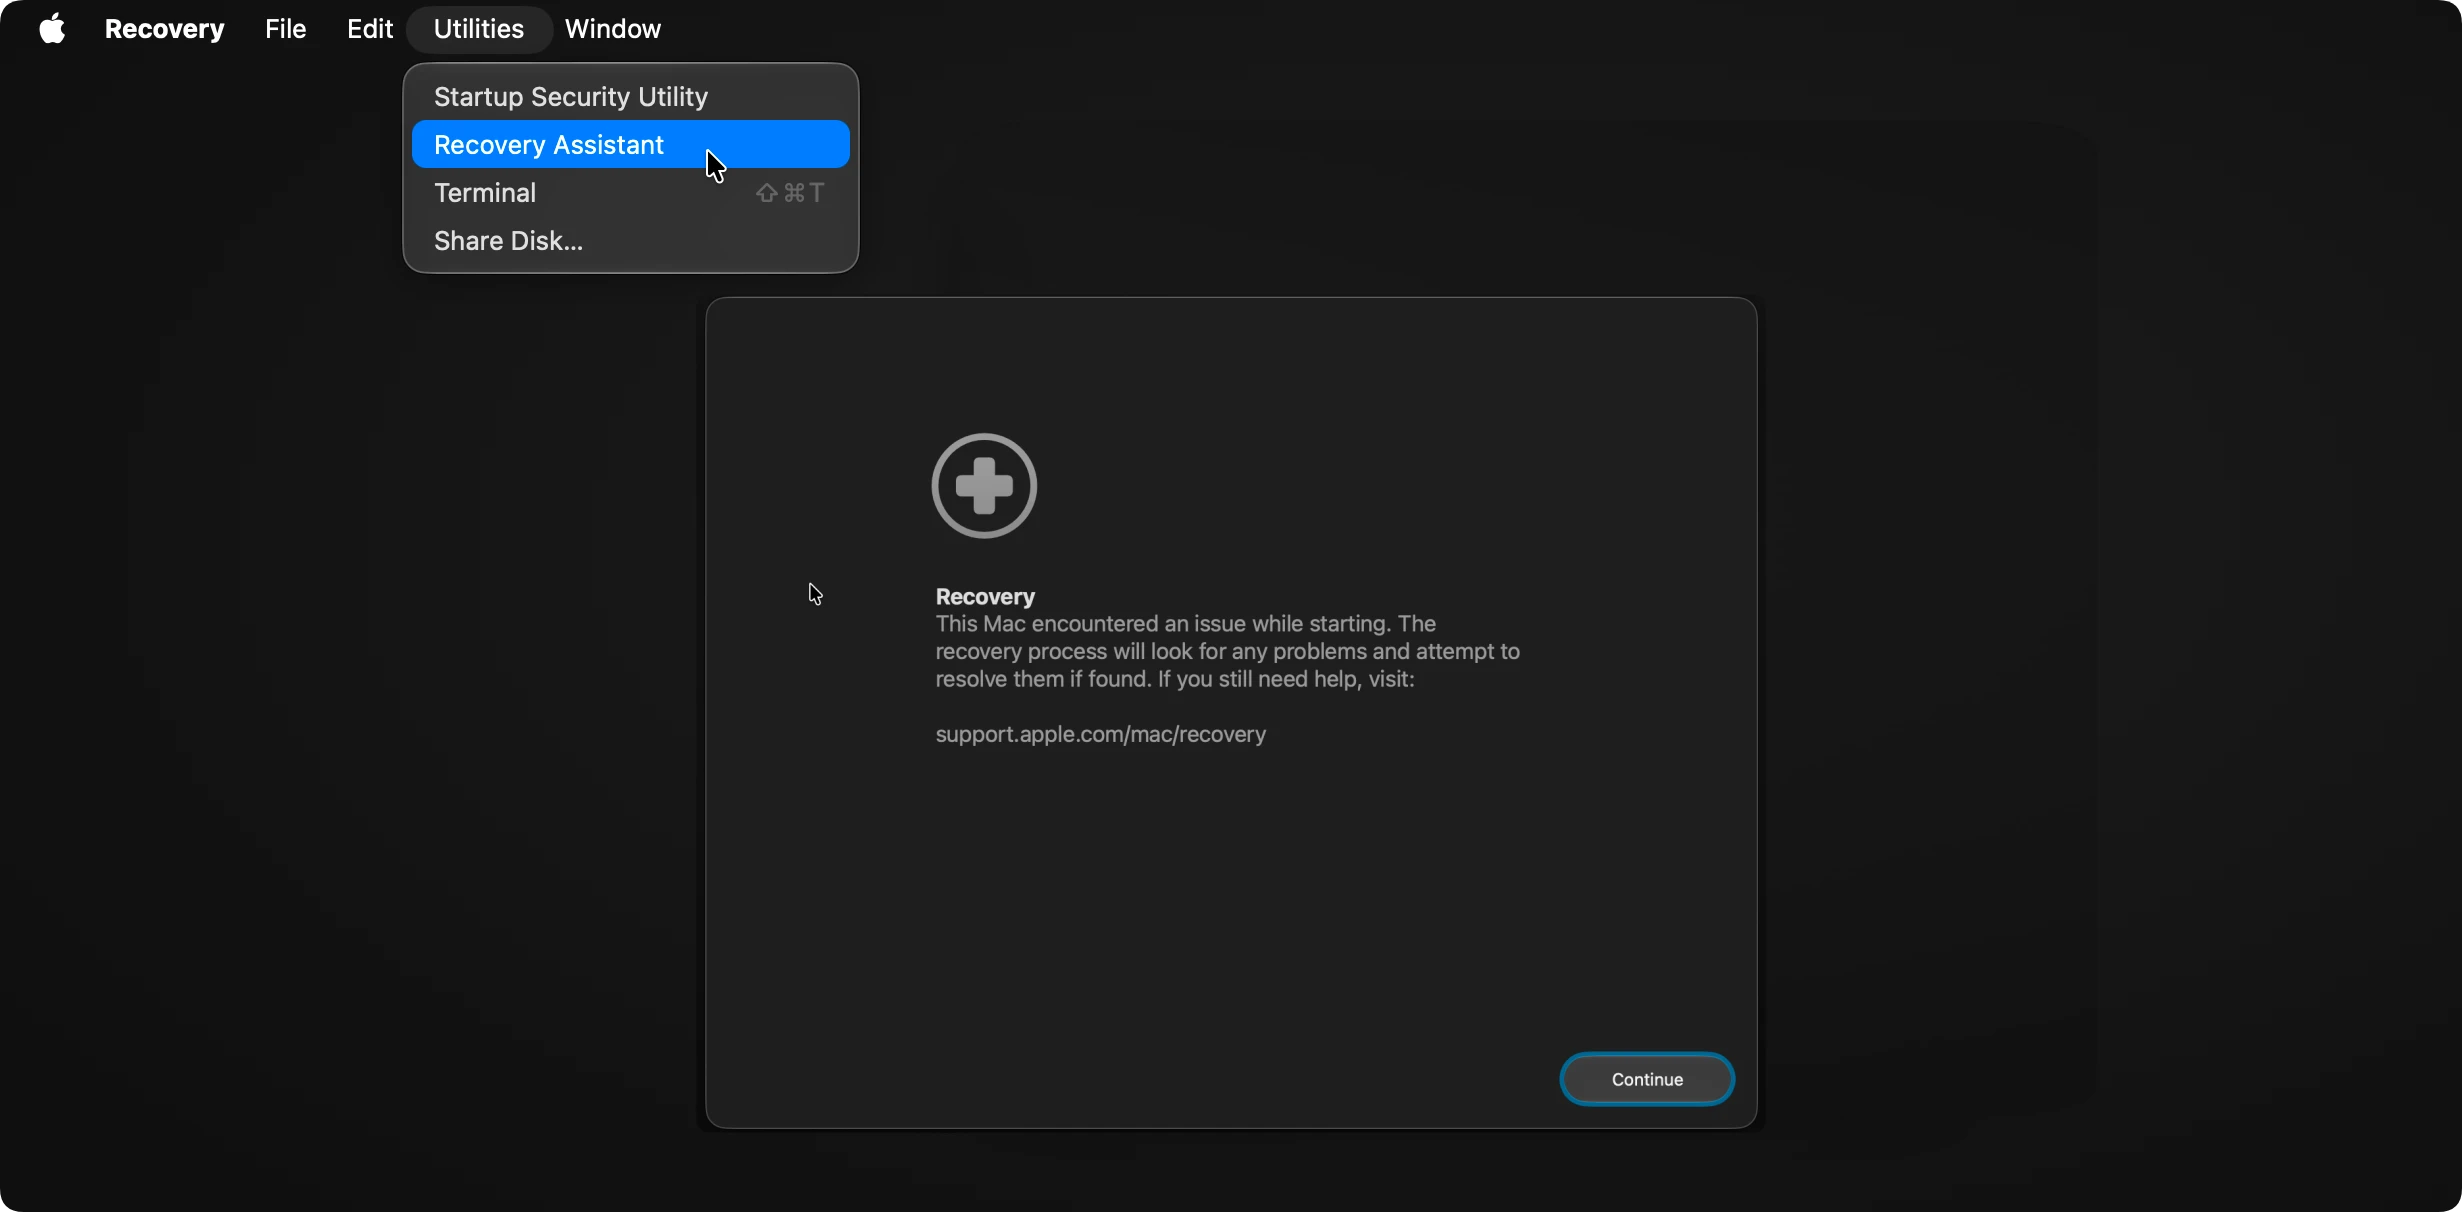Click the support.apple.com/mac/recovery text
Image resolution: width=2462 pixels, height=1212 pixels.
tap(1100, 735)
